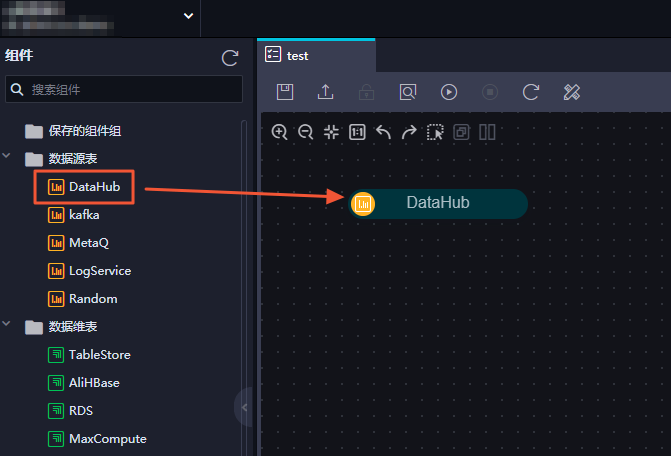This screenshot has height=456, width=671.
Task: Collapse the component side panel
Action: tap(244, 407)
